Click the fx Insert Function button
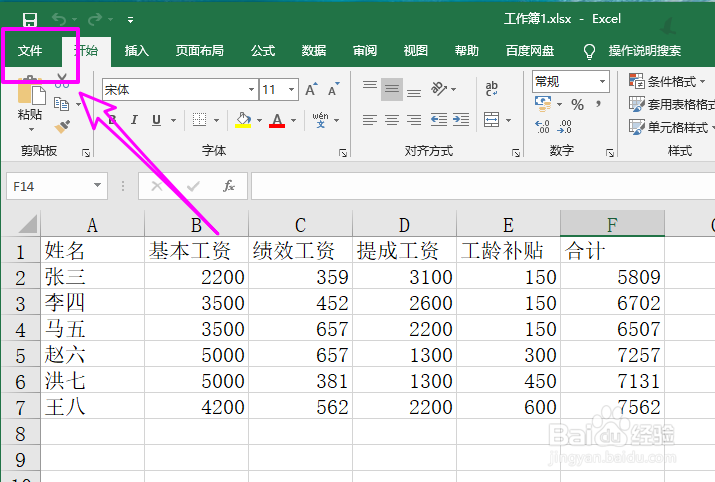 [229, 186]
